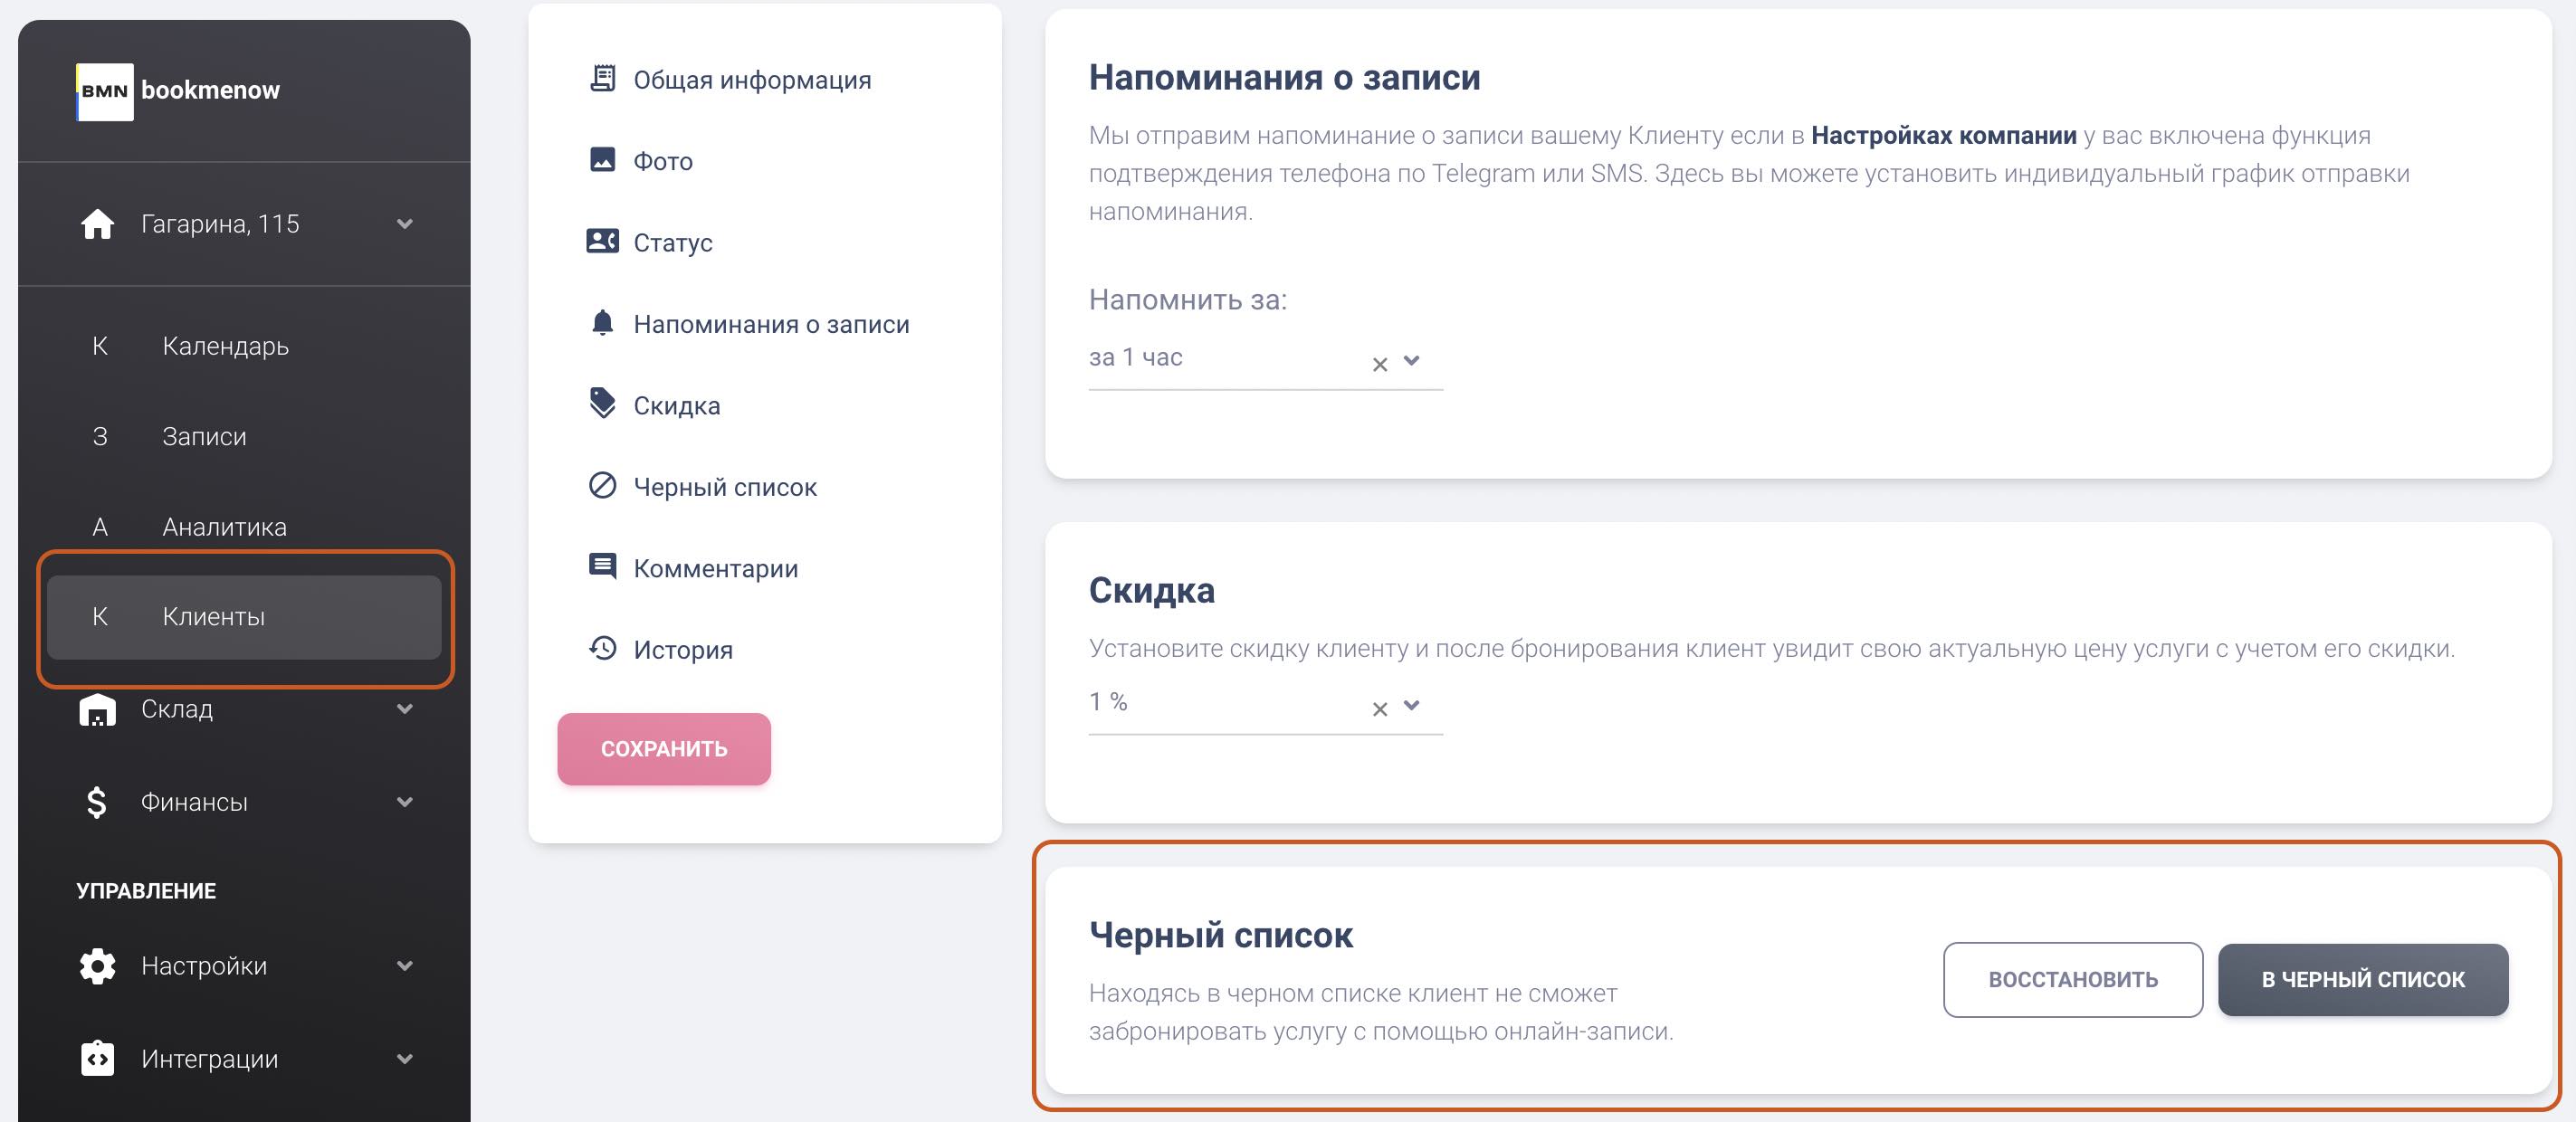Click the Статус contact card icon
The height and width of the screenshot is (1122, 2576).
[602, 241]
